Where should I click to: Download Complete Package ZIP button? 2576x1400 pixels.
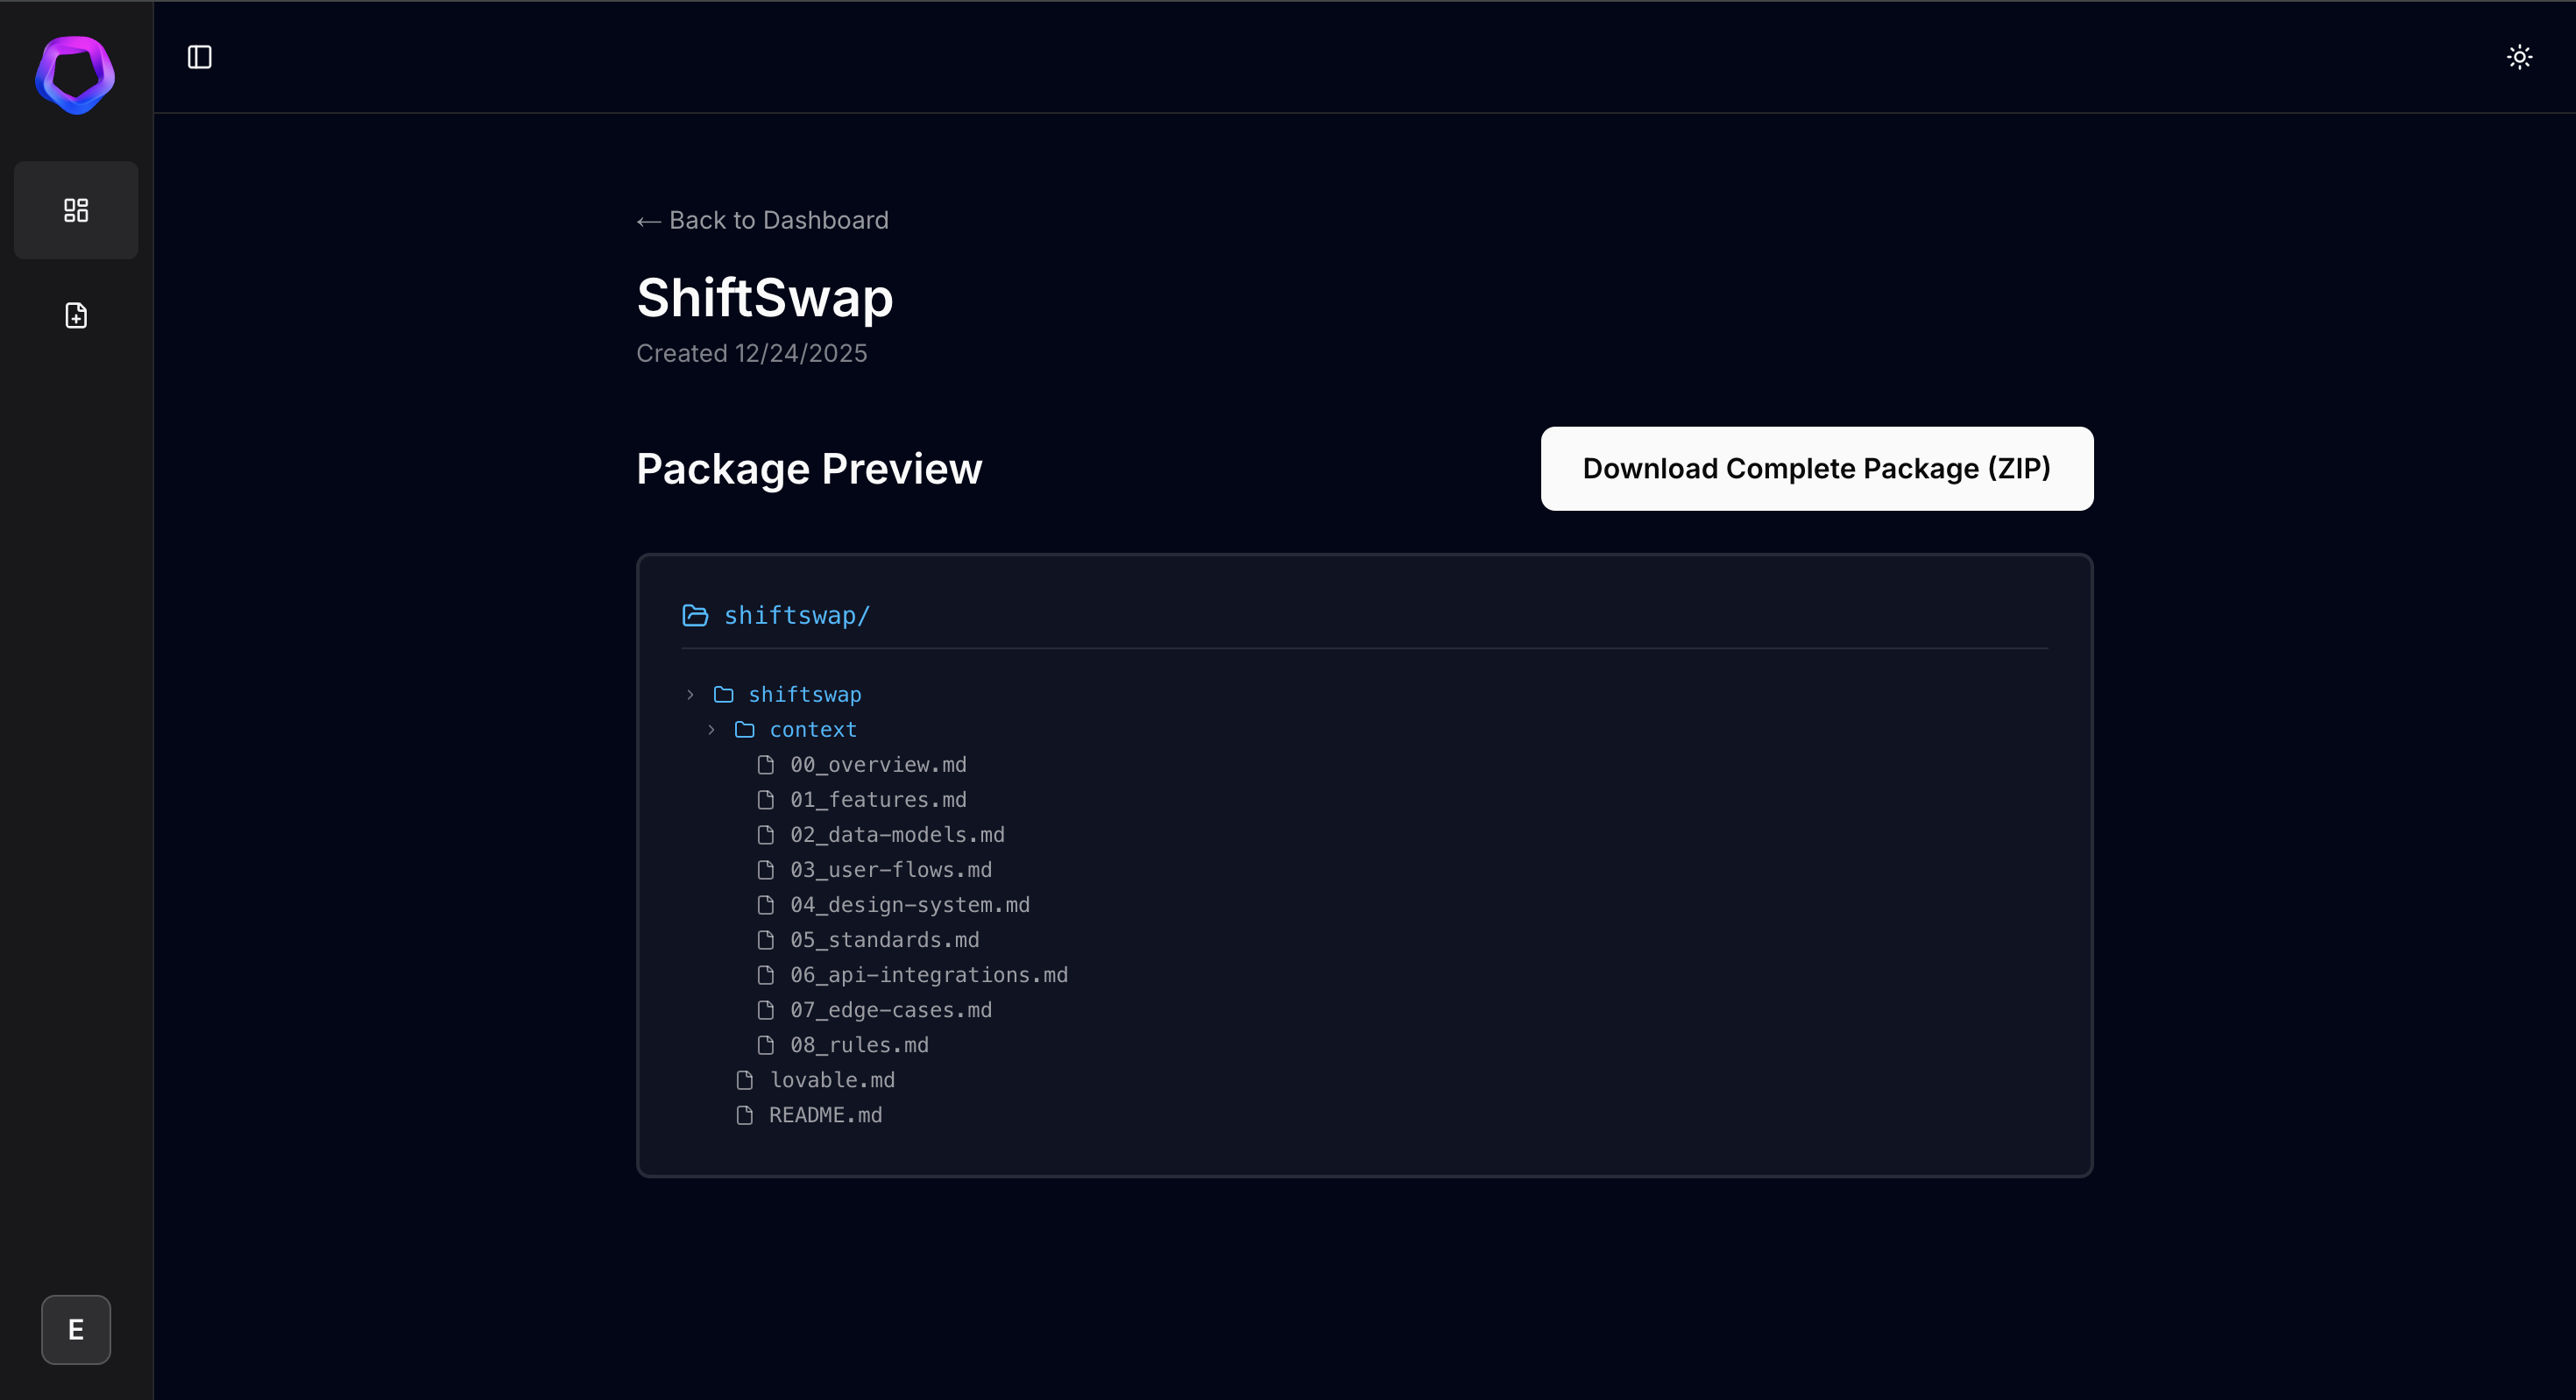pos(1816,469)
